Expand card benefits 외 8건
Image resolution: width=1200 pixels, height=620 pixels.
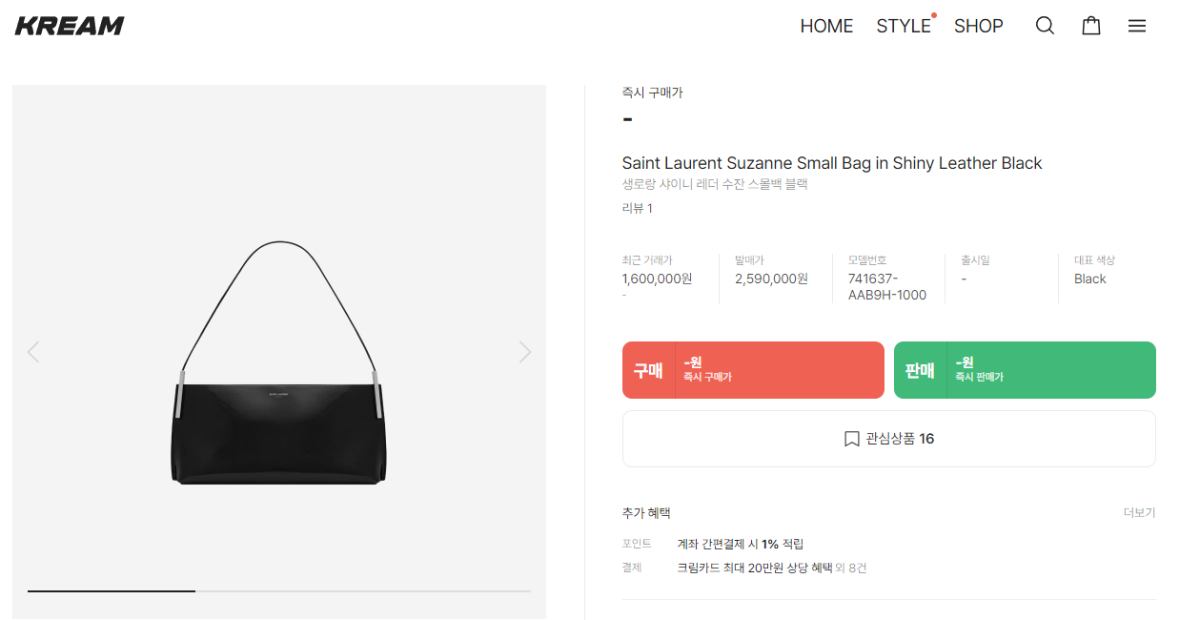pos(851,568)
